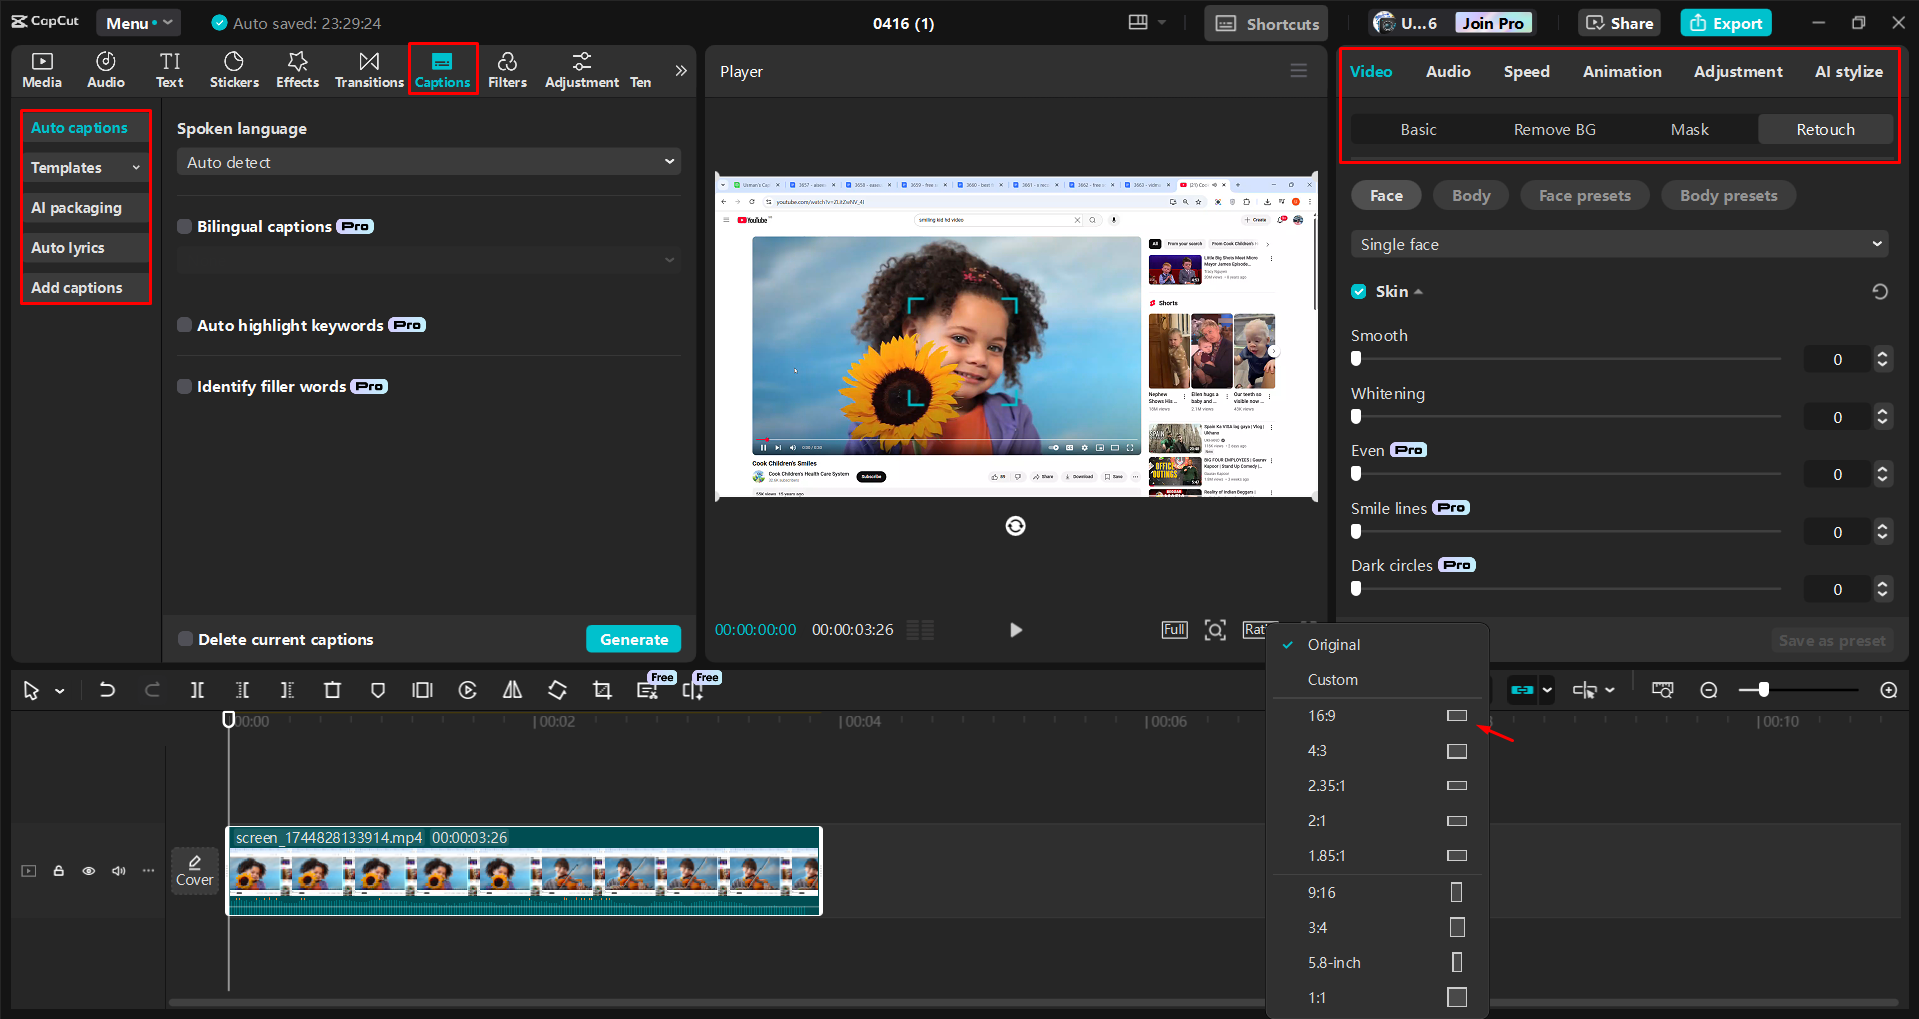Open the Stickers panel

(x=234, y=69)
